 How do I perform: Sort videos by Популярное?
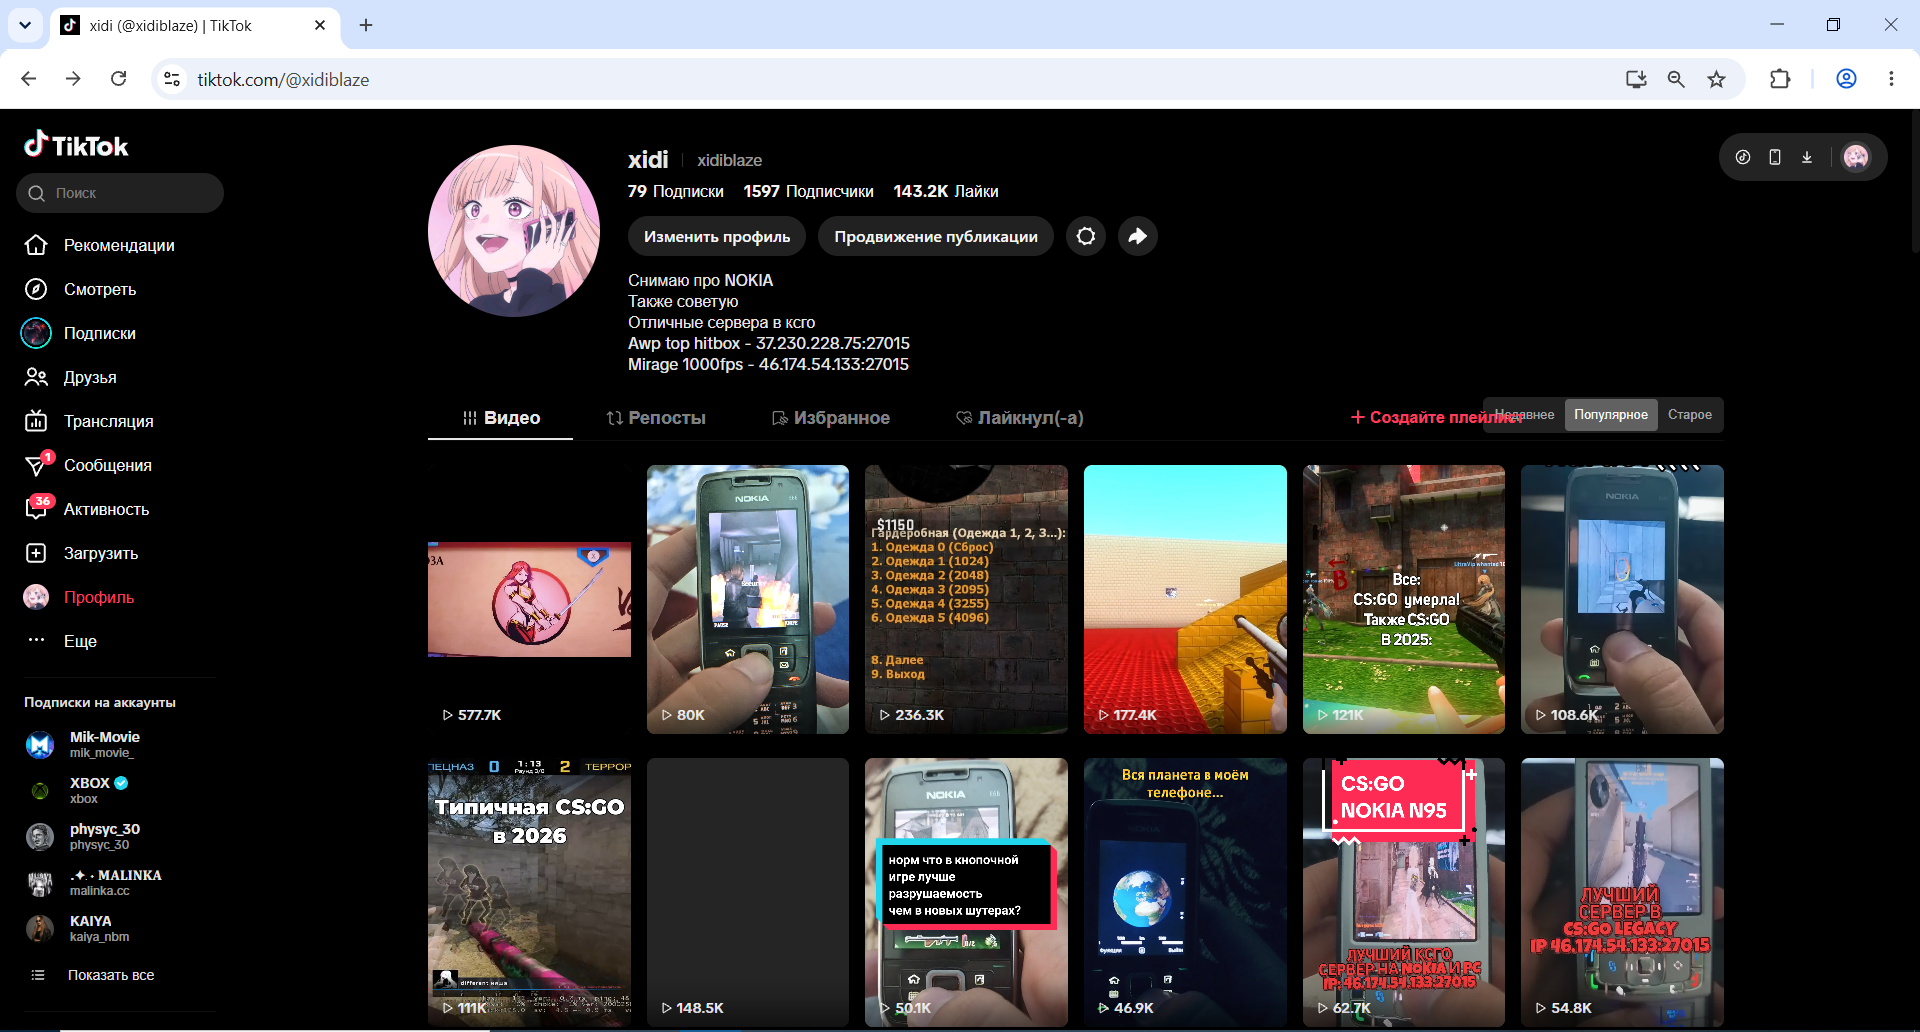coord(1611,415)
